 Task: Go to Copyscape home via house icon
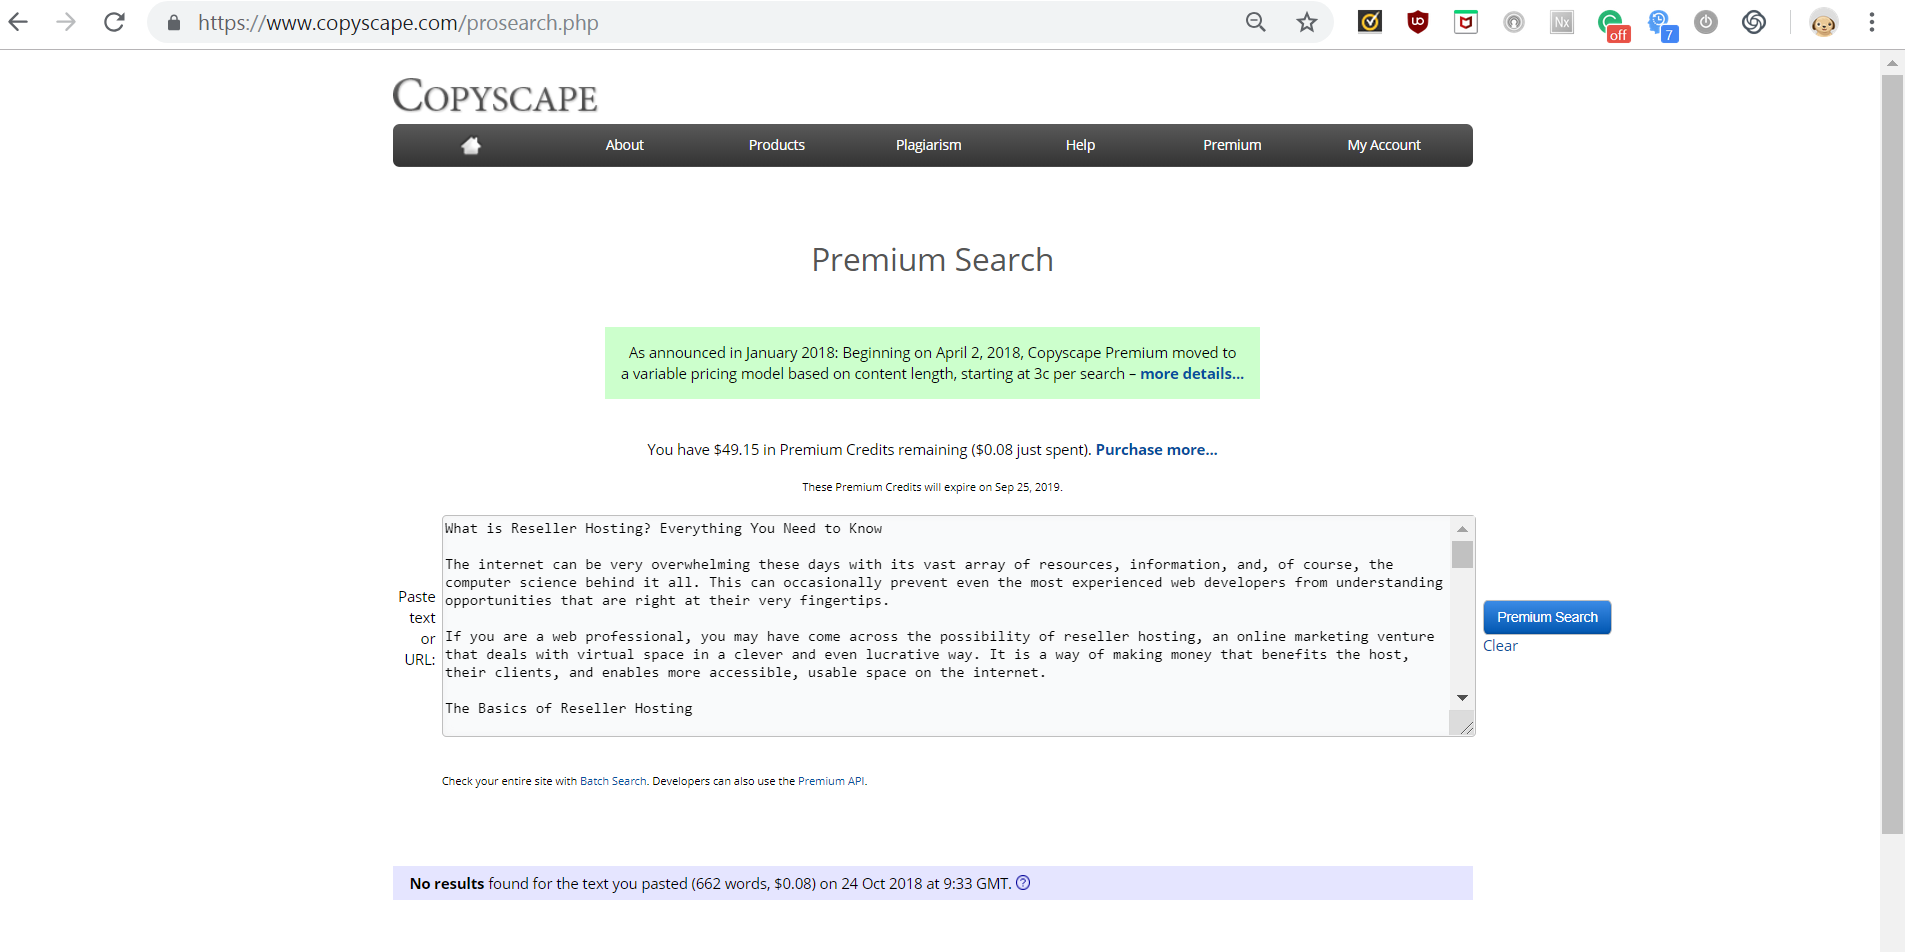[x=471, y=145]
